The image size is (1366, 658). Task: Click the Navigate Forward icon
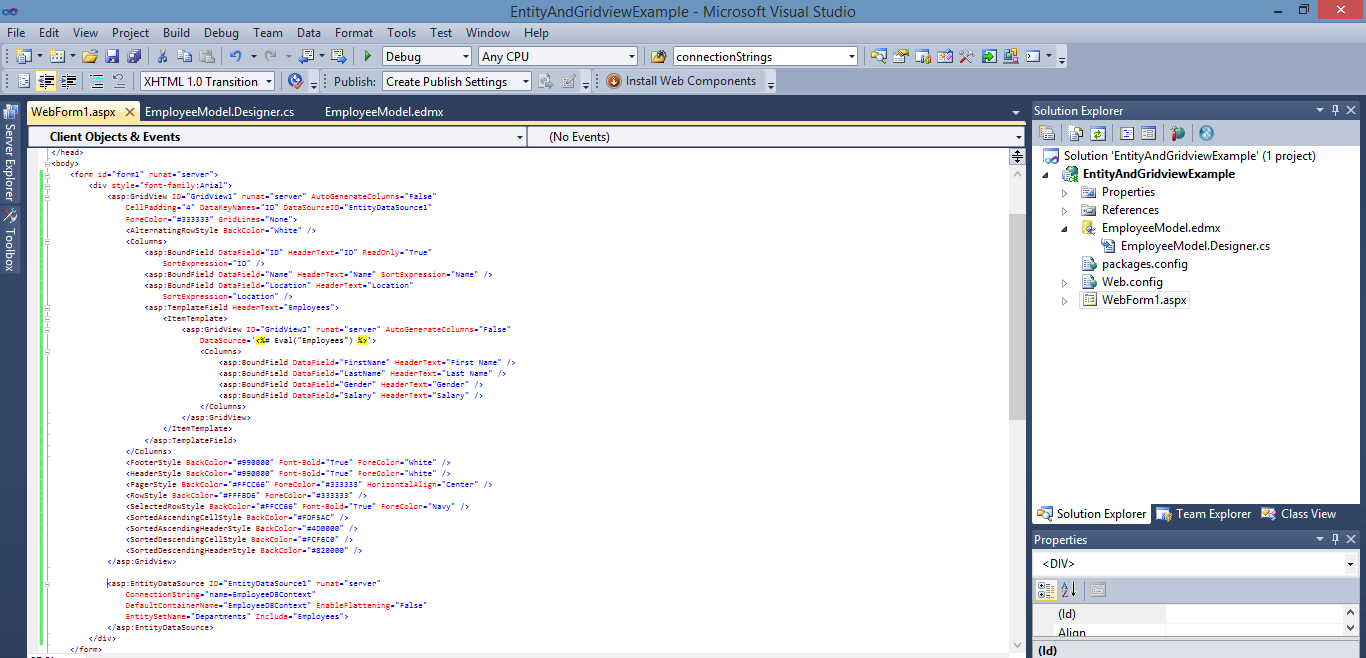338,56
